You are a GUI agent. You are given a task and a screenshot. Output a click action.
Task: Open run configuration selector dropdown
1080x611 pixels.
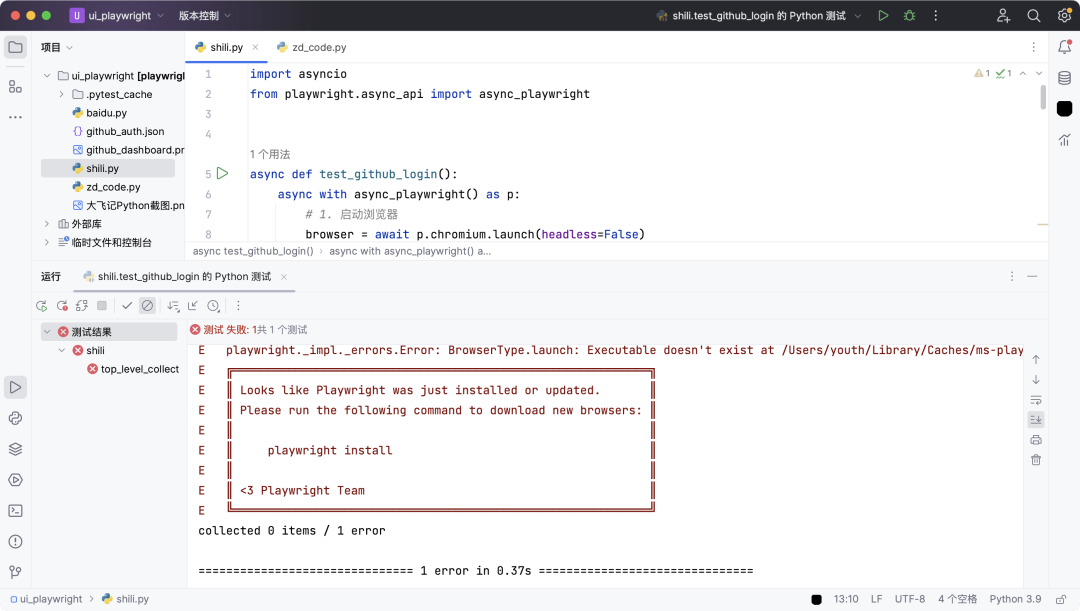point(759,15)
